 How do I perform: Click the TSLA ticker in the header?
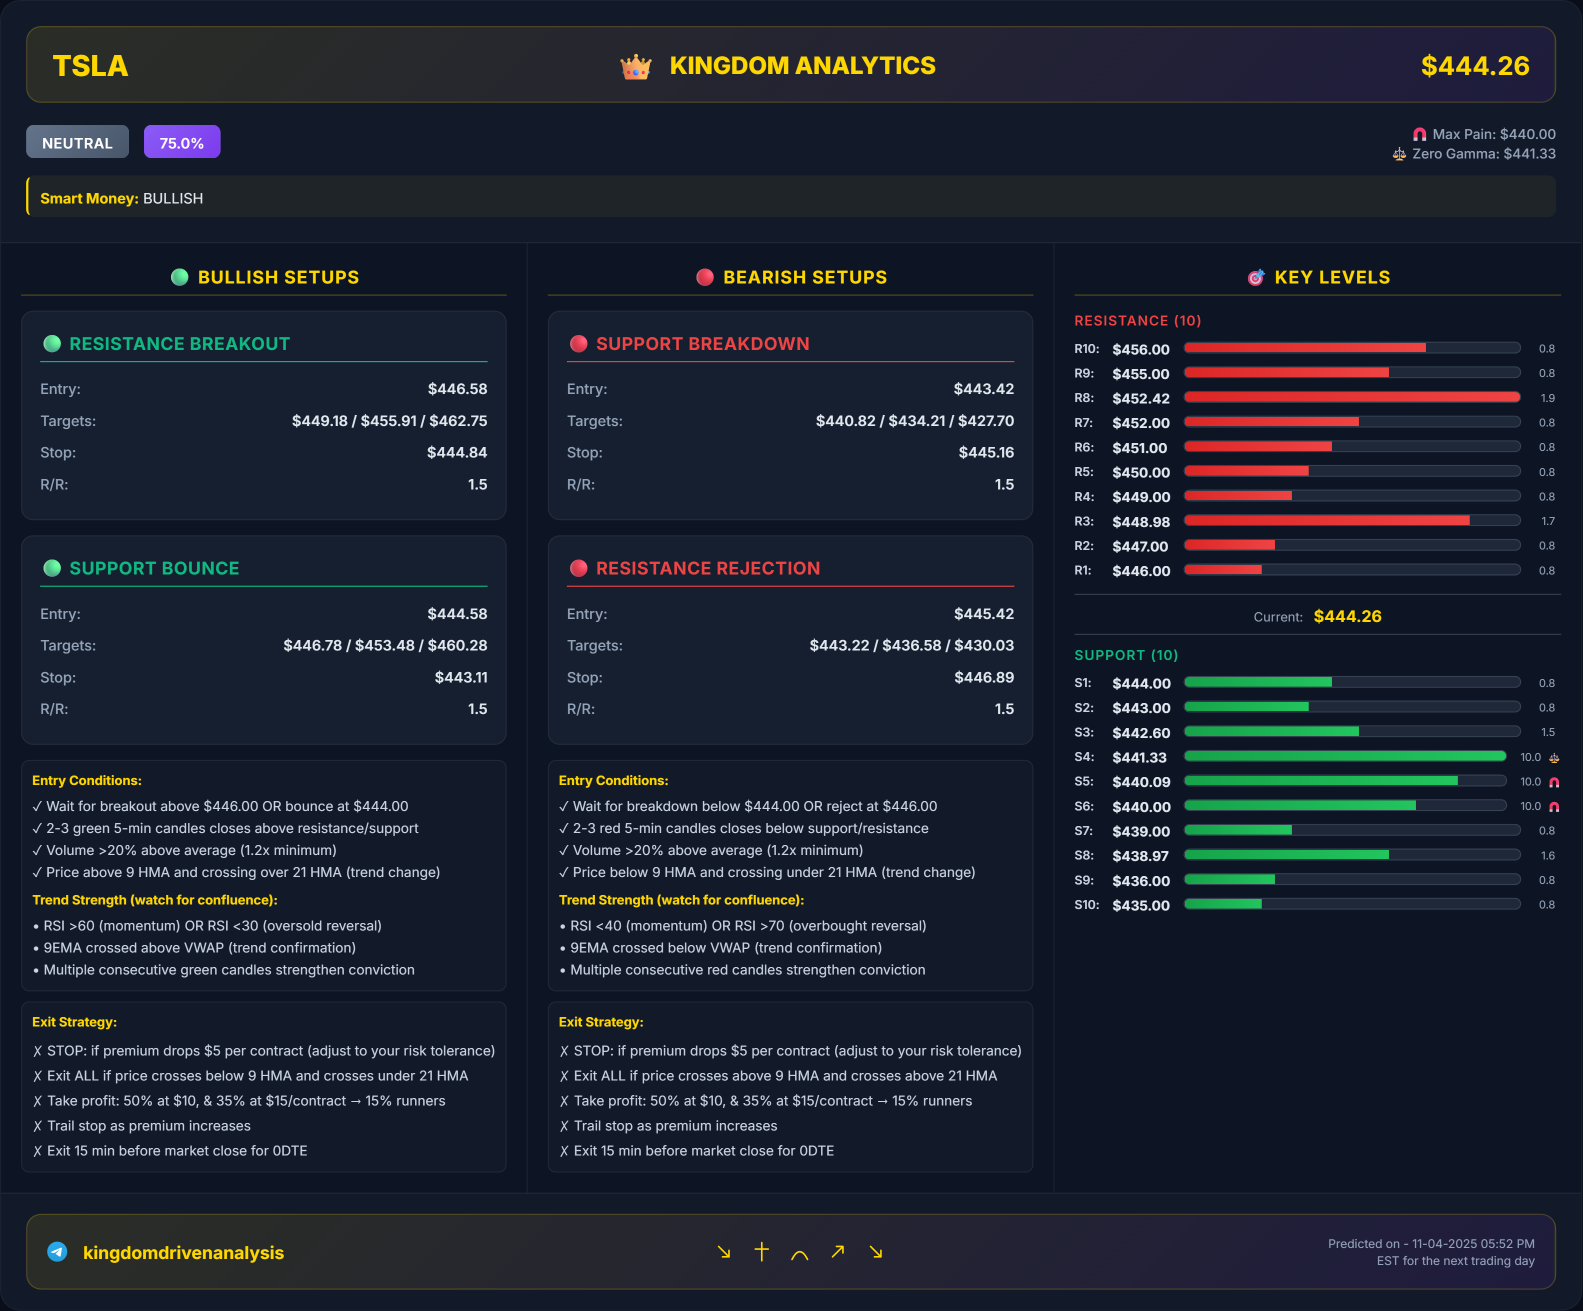[x=90, y=66]
